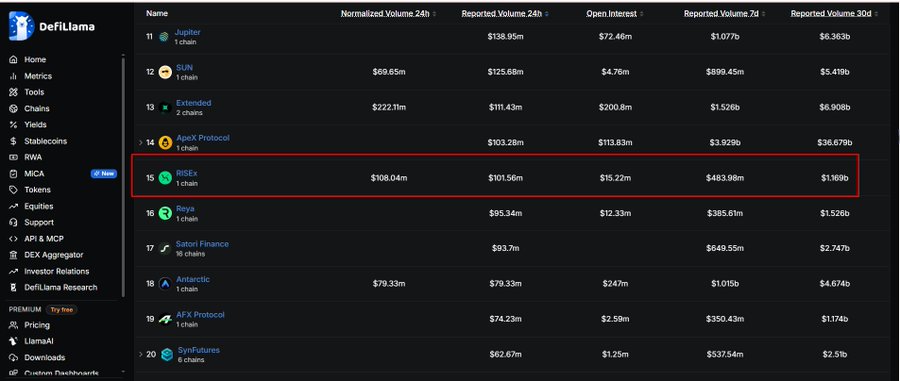Click the MiCA sidebar icon
The width and height of the screenshot is (900, 381).
click(14, 173)
